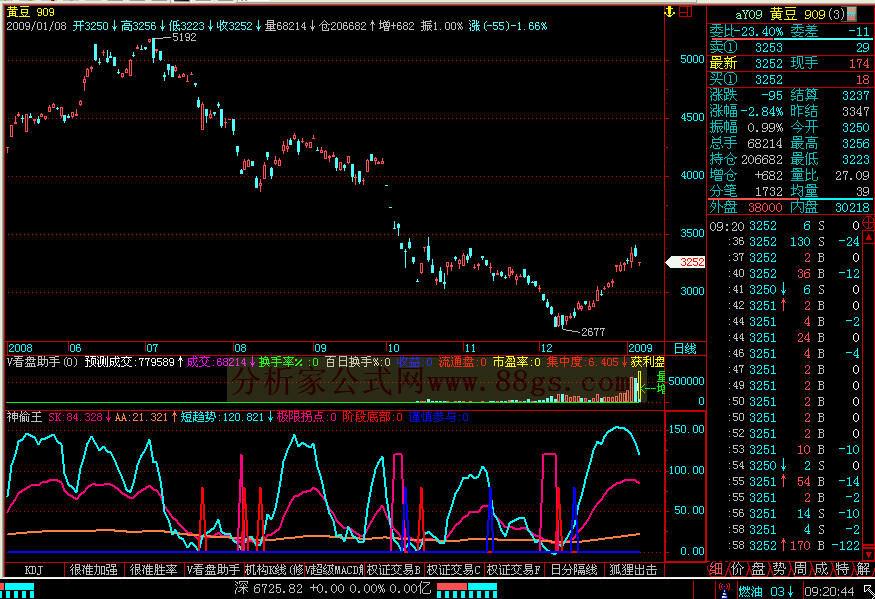Switch to the 权证交易F tab
Image resolution: width=875 pixels, height=599 pixels.
(x=513, y=570)
